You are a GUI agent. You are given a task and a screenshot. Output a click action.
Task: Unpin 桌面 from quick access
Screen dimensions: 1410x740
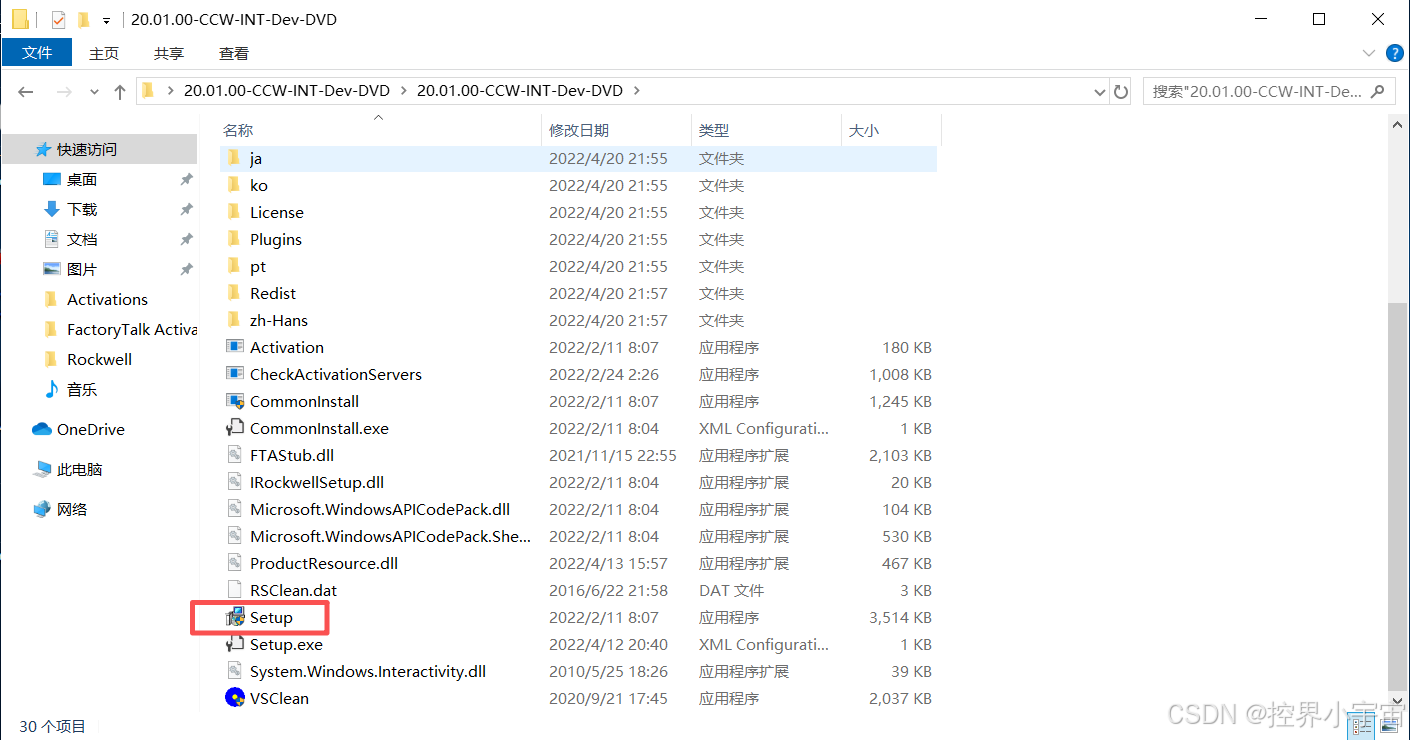(x=185, y=179)
